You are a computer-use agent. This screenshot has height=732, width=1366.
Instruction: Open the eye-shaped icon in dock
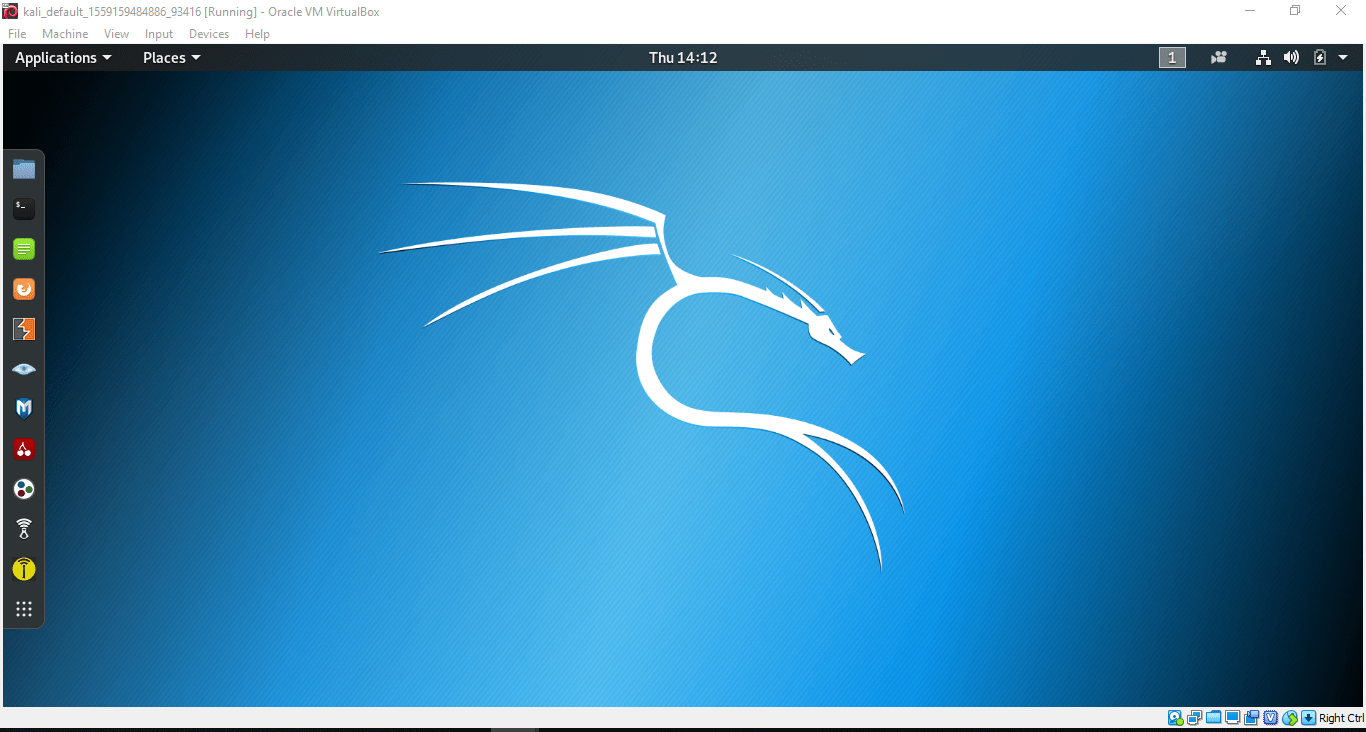tap(24, 369)
